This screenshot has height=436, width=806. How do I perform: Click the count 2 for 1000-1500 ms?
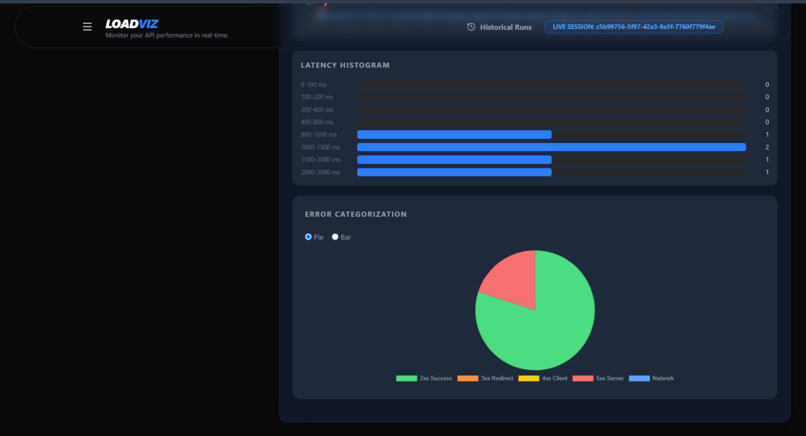pyautogui.click(x=767, y=147)
